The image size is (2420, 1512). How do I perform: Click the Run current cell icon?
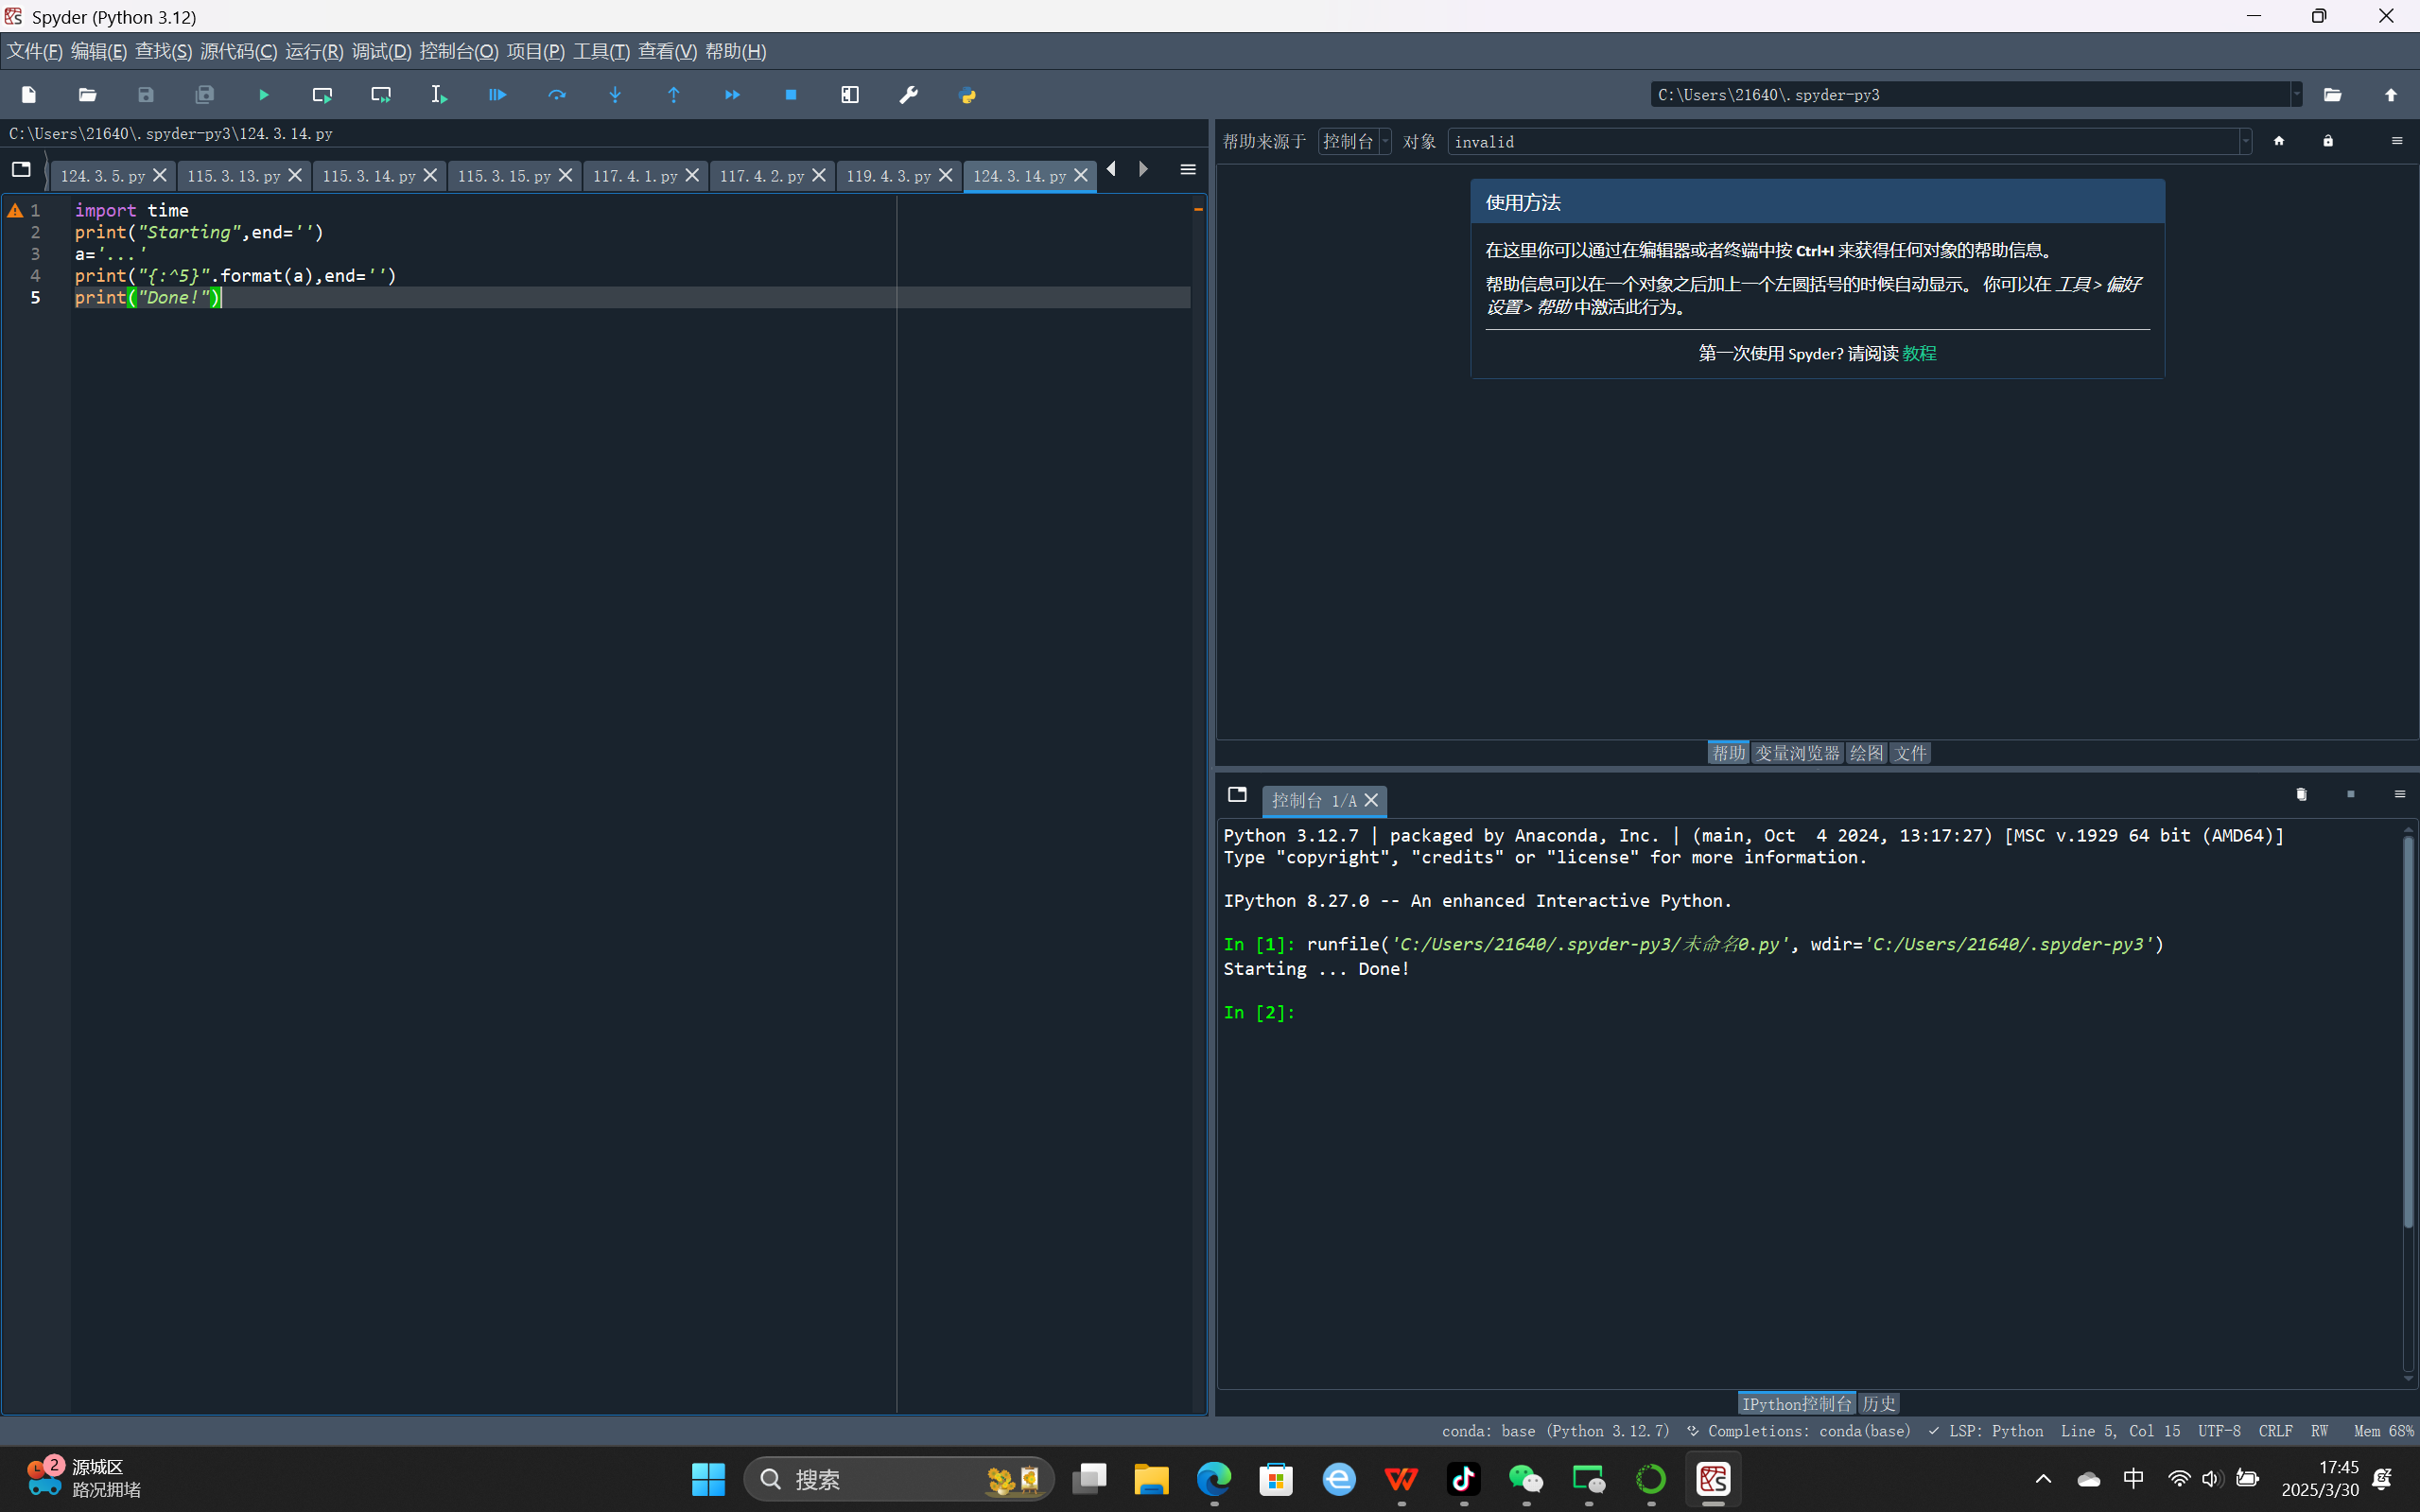coord(322,95)
